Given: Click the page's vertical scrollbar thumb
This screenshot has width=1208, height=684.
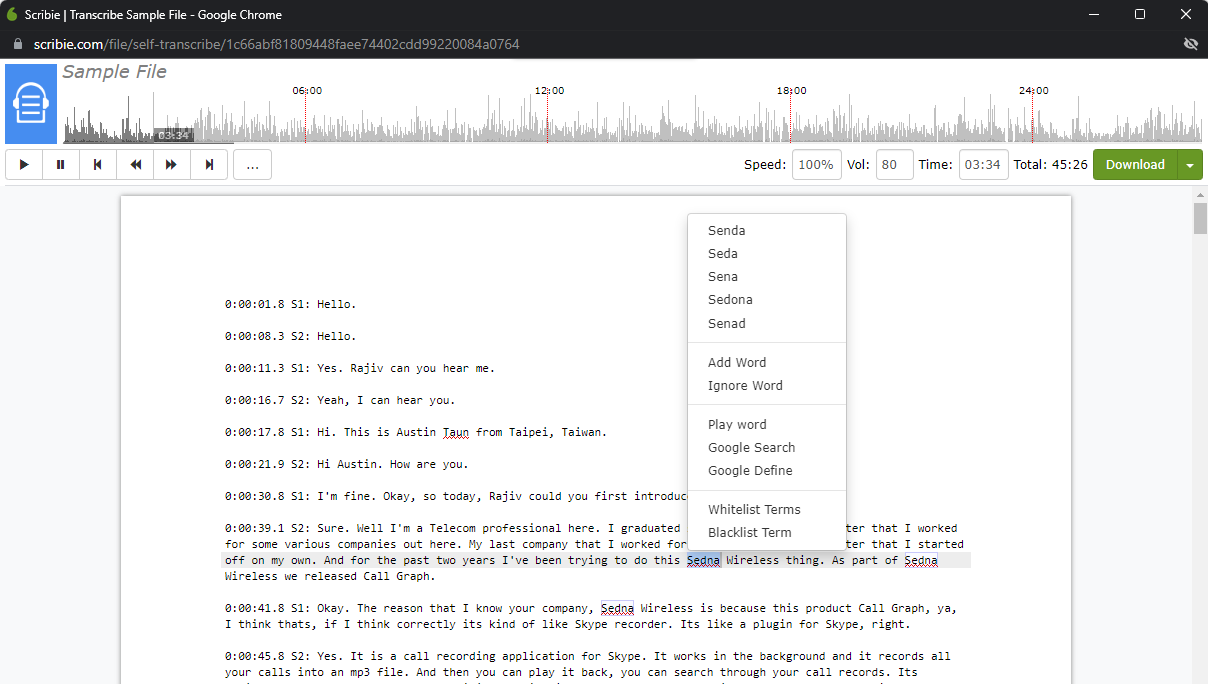Looking at the screenshot, I should [1199, 218].
